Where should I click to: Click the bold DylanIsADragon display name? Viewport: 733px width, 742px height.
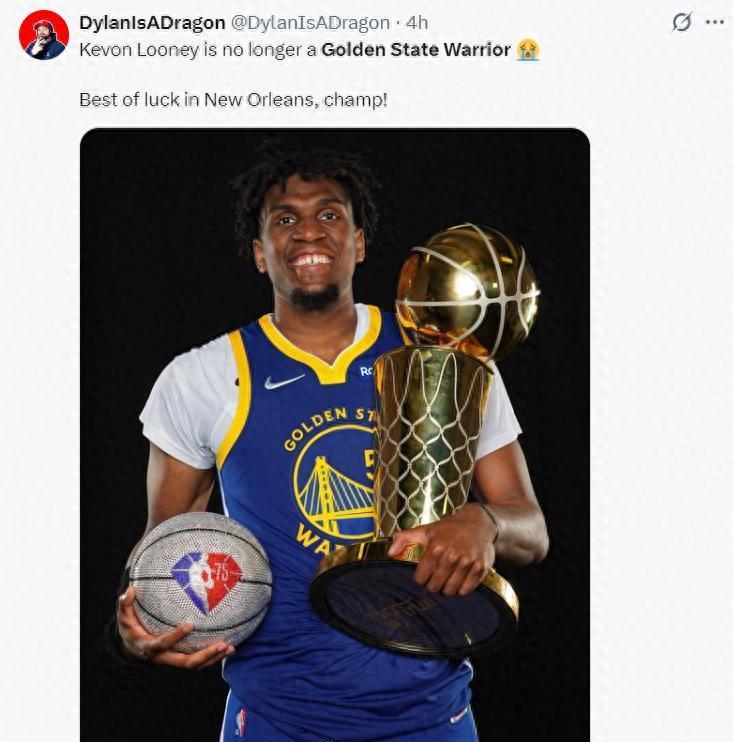[152, 23]
